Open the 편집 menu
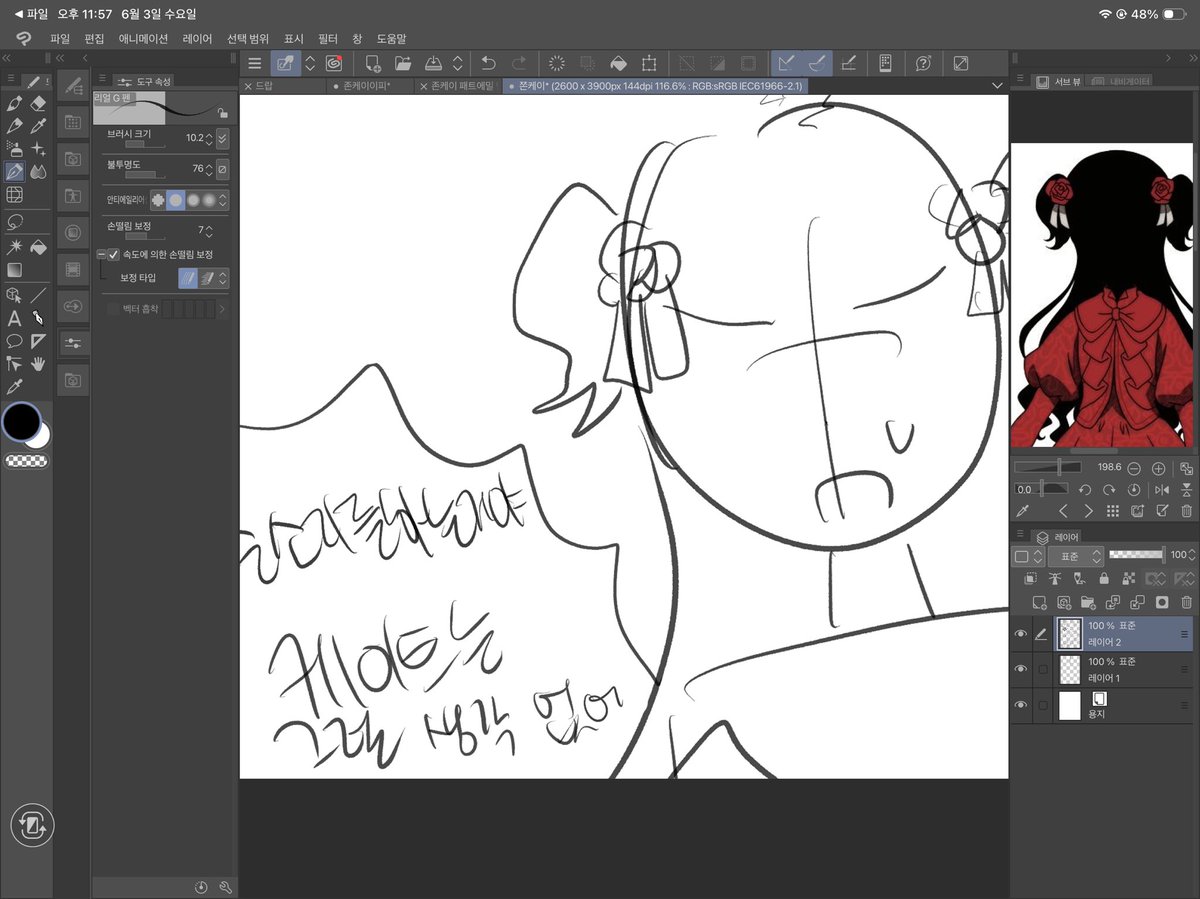Viewport: 1200px width, 899px height. click(x=94, y=38)
